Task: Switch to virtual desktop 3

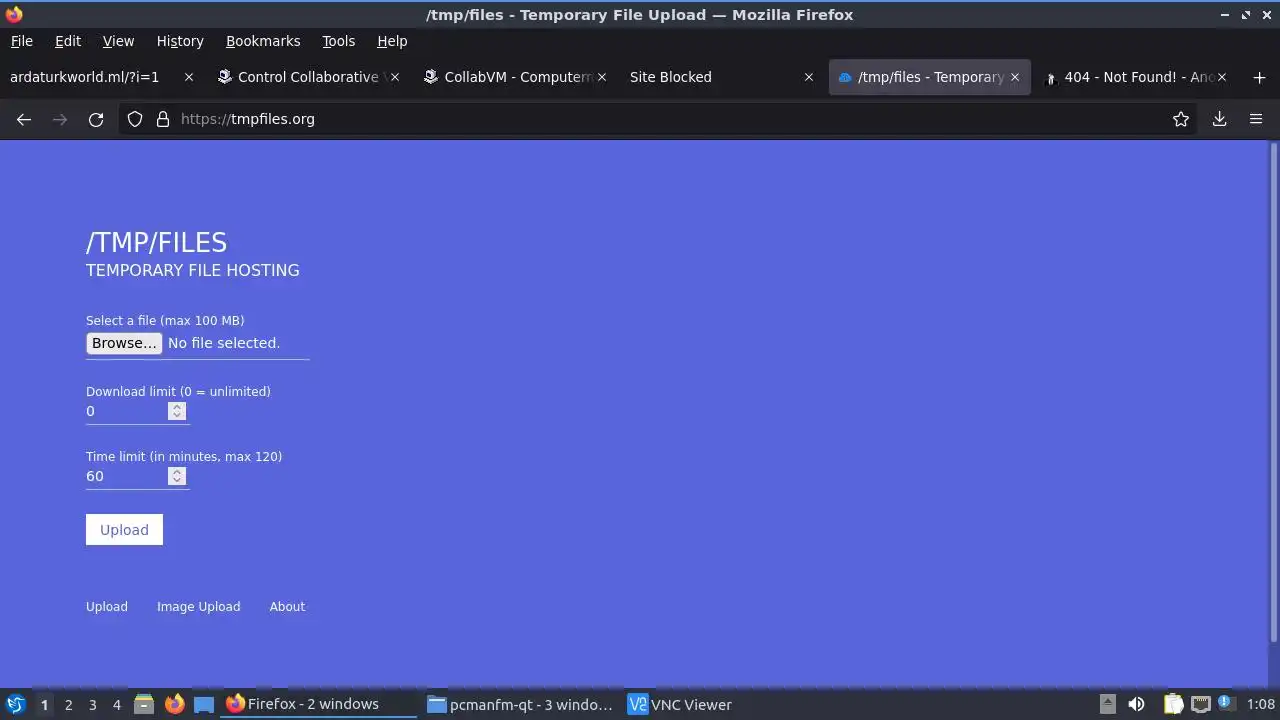Action: [x=92, y=705]
